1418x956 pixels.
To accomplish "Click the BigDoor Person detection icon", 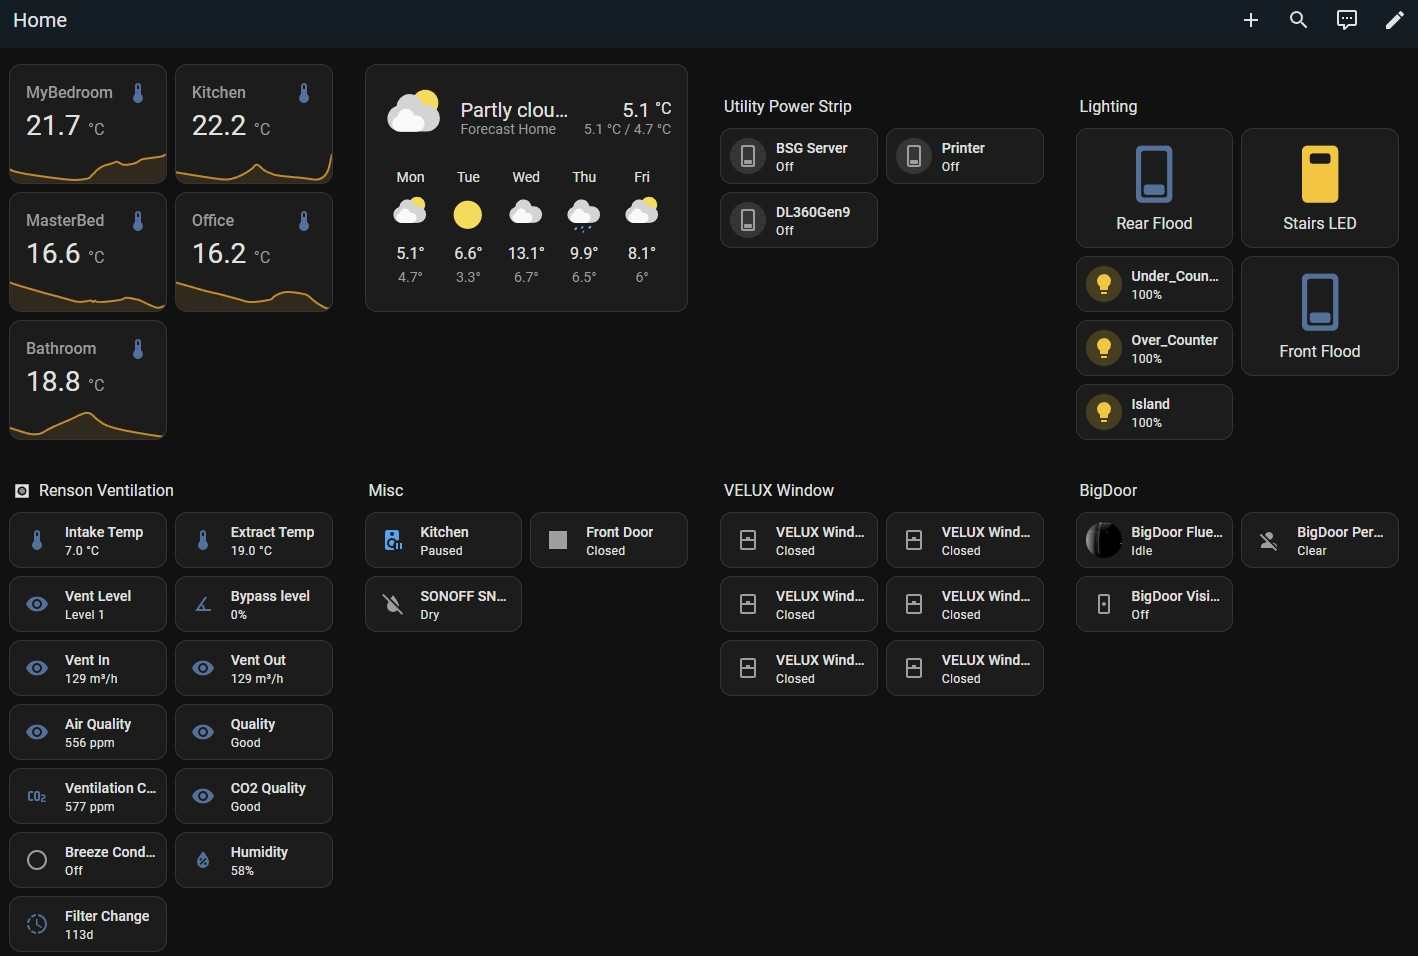I will 1269,541.
